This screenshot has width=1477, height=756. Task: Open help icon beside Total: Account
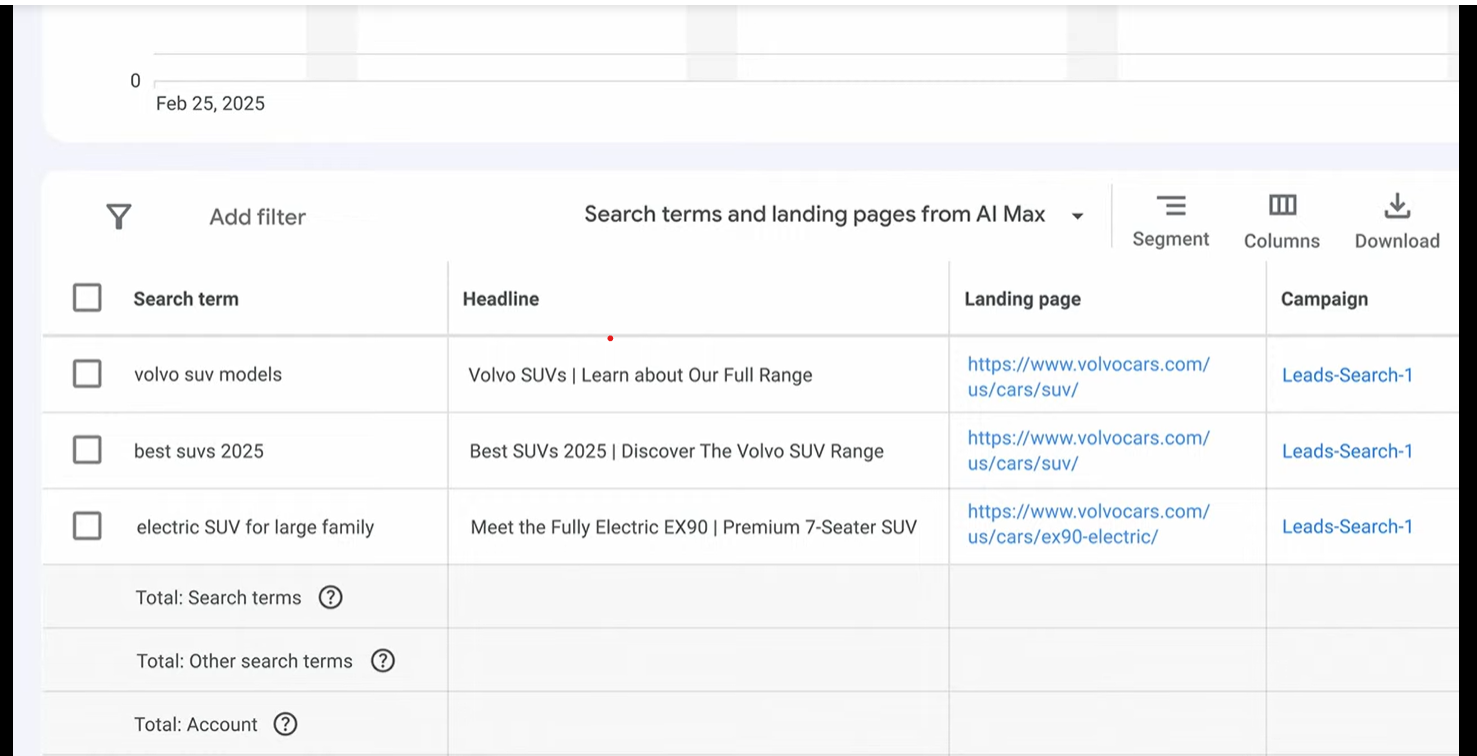285,724
